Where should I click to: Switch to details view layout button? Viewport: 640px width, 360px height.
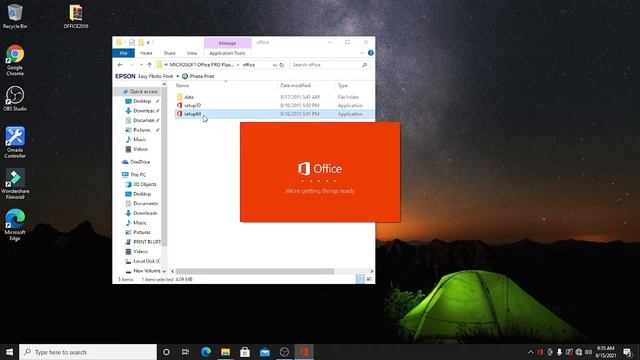360,279
